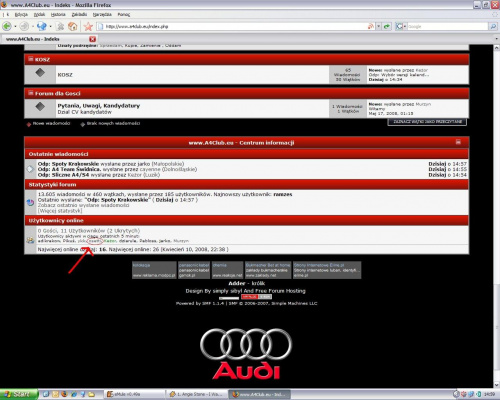Screen dimensions: 500x400
Task: Collapse the Forum dla Gosci category icon
Action: [x=31, y=93]
